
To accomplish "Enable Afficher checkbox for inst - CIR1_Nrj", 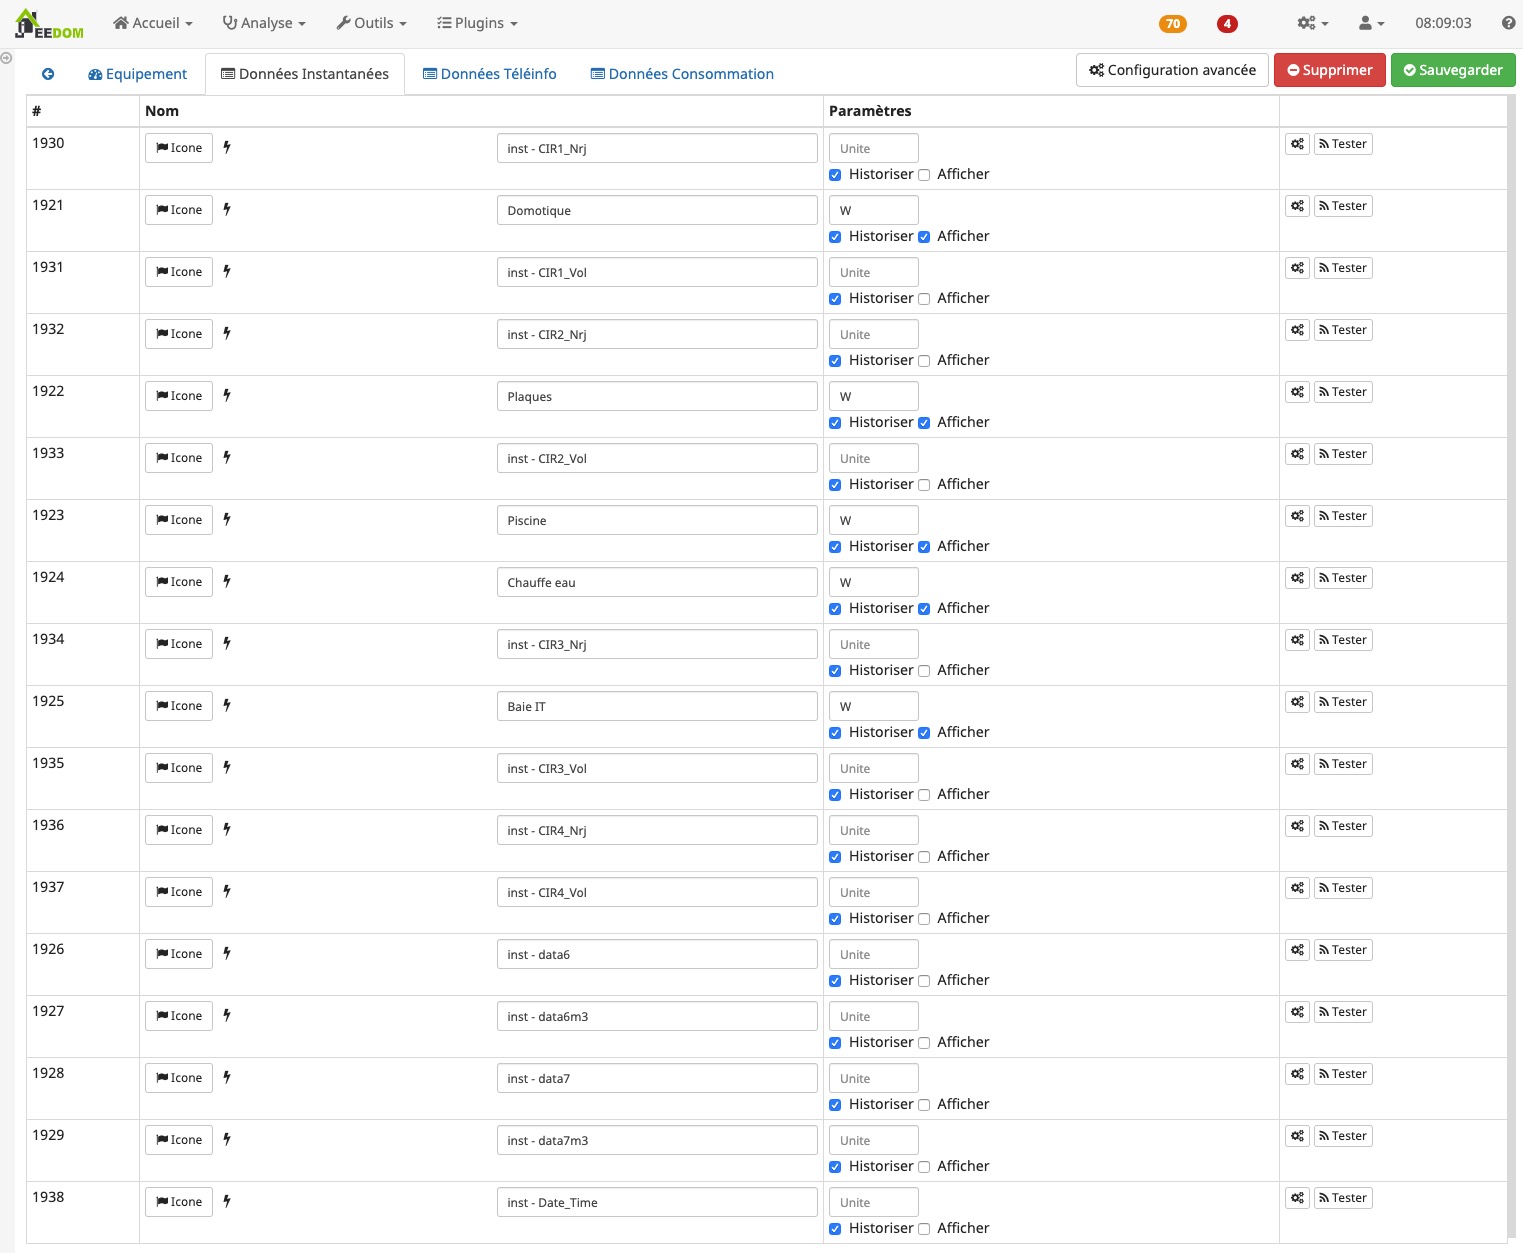I will click(x=924, y=175).
